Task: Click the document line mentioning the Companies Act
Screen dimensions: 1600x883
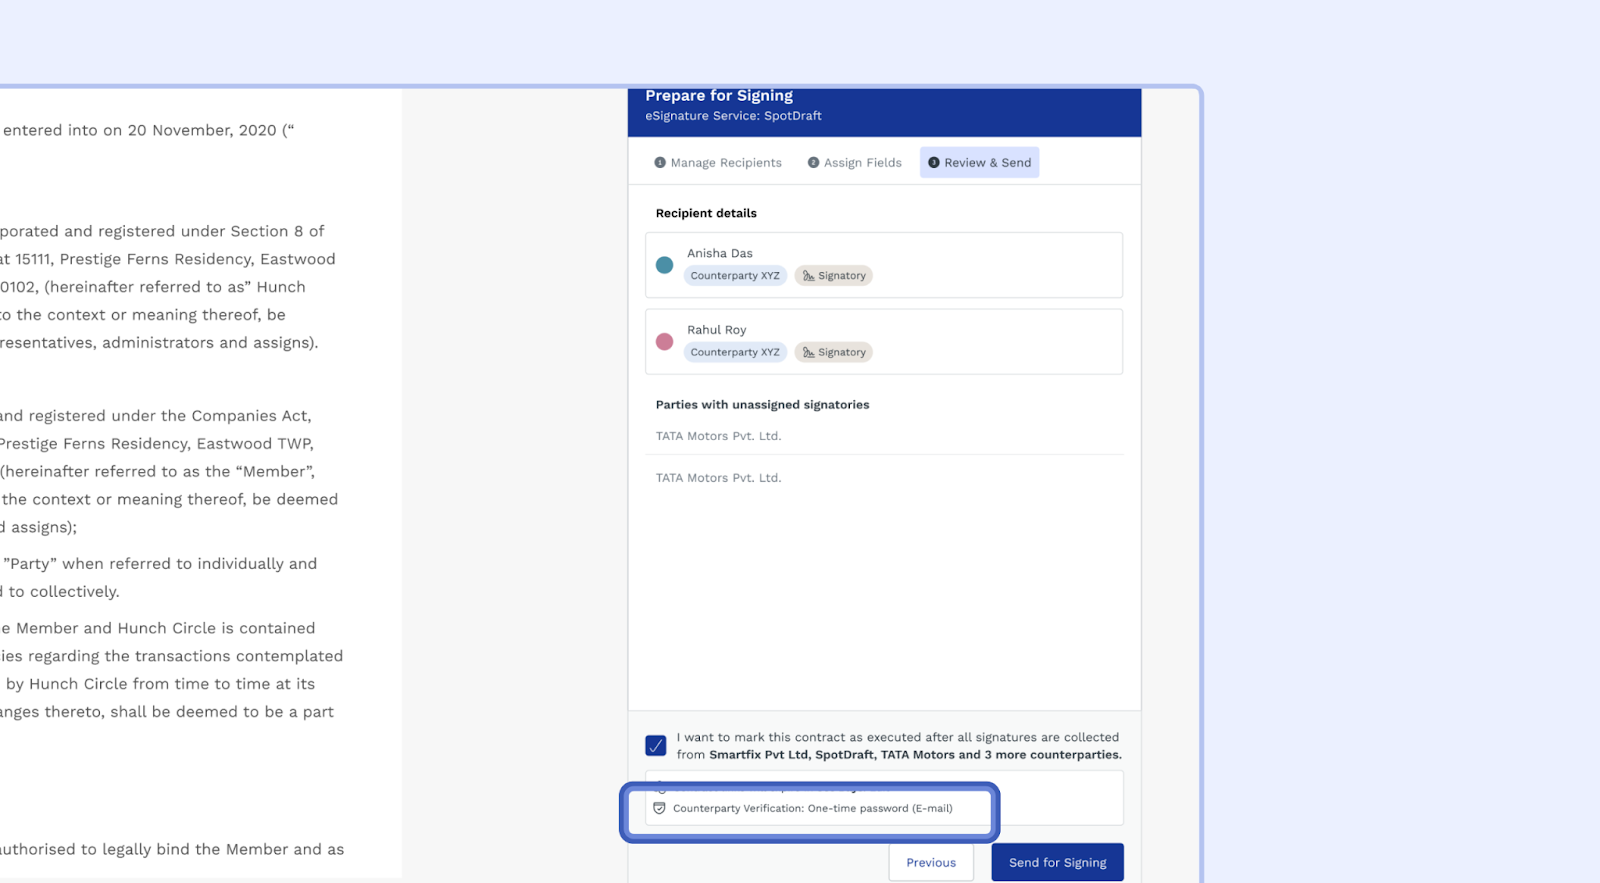Action: click(156, 416)
